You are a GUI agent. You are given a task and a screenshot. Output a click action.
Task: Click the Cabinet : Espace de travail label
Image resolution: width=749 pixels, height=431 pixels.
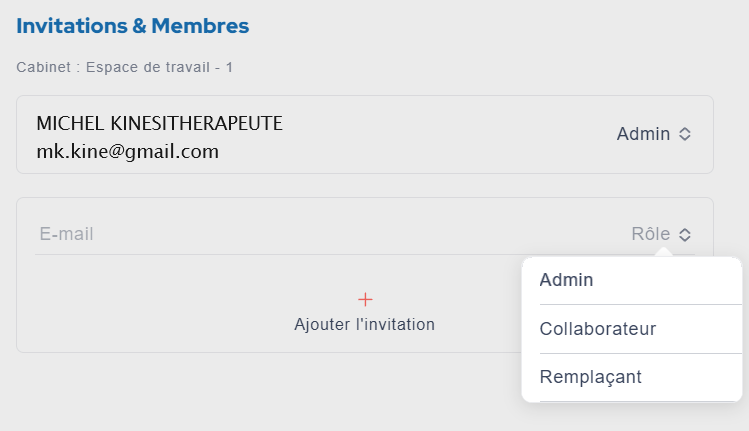[x=124, y=68]
